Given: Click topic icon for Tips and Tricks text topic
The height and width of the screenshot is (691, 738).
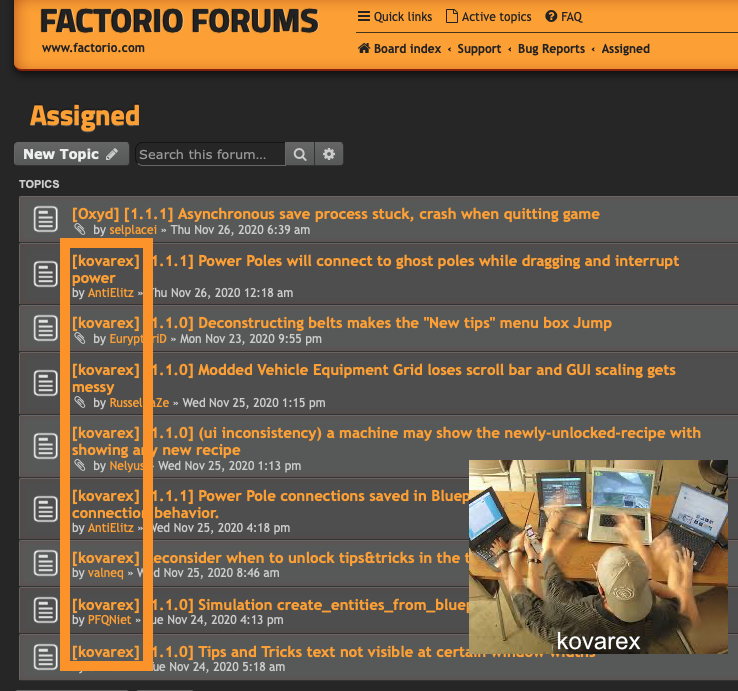Looking at the screenshot, I should (x=46, y=657).
